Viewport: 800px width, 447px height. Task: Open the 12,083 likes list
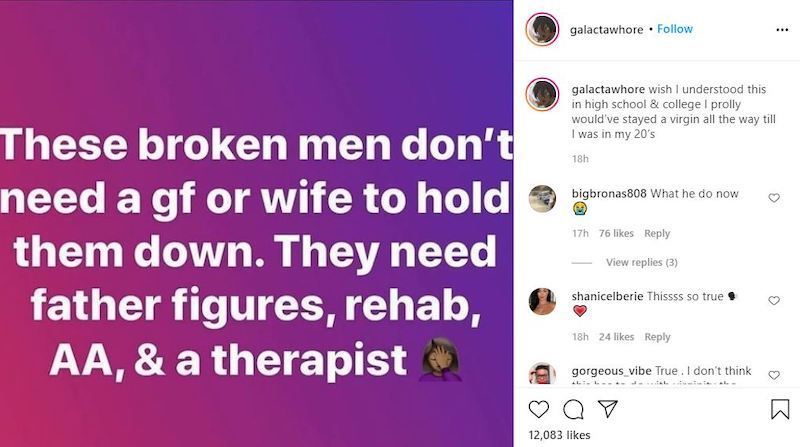click(559, 435)
